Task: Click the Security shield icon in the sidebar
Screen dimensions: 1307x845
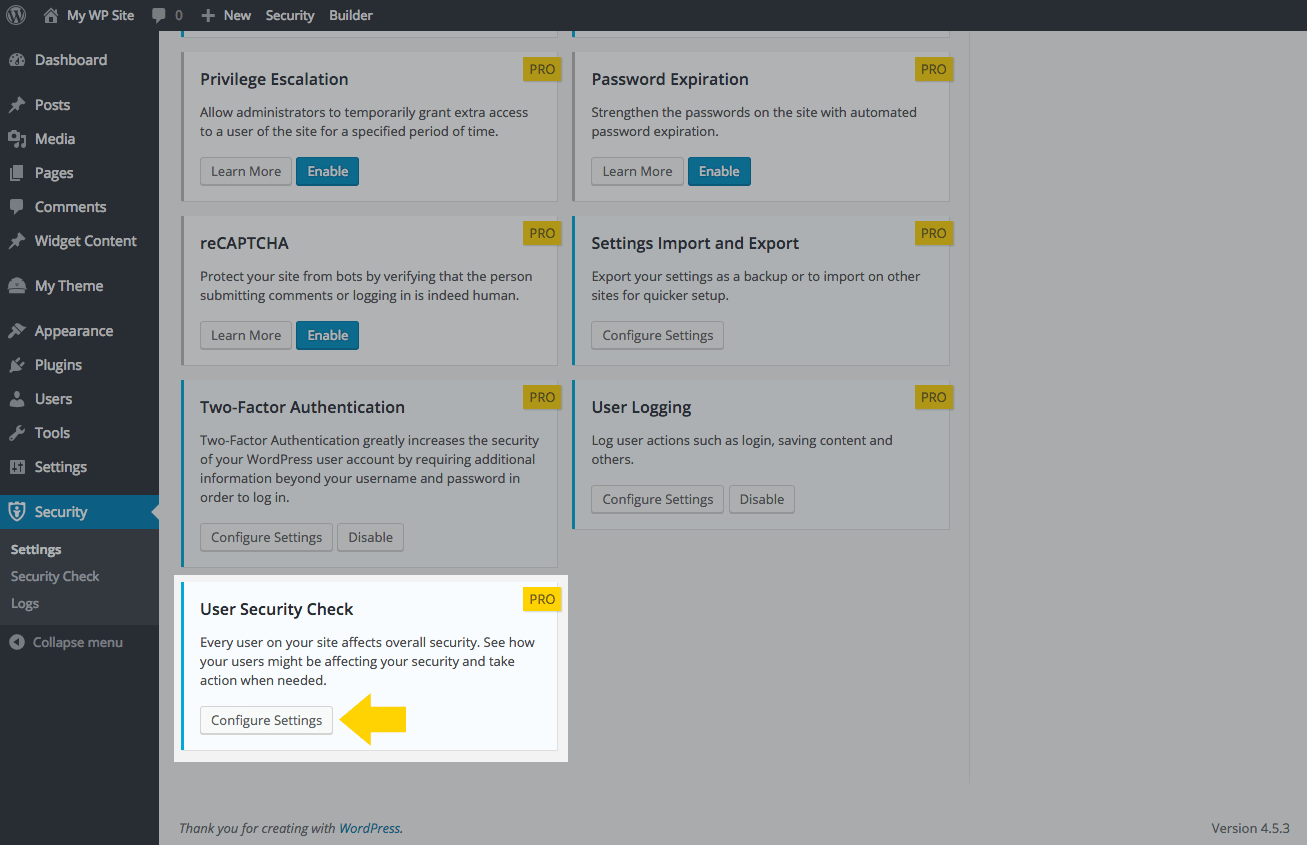Action: coord(21,511)
